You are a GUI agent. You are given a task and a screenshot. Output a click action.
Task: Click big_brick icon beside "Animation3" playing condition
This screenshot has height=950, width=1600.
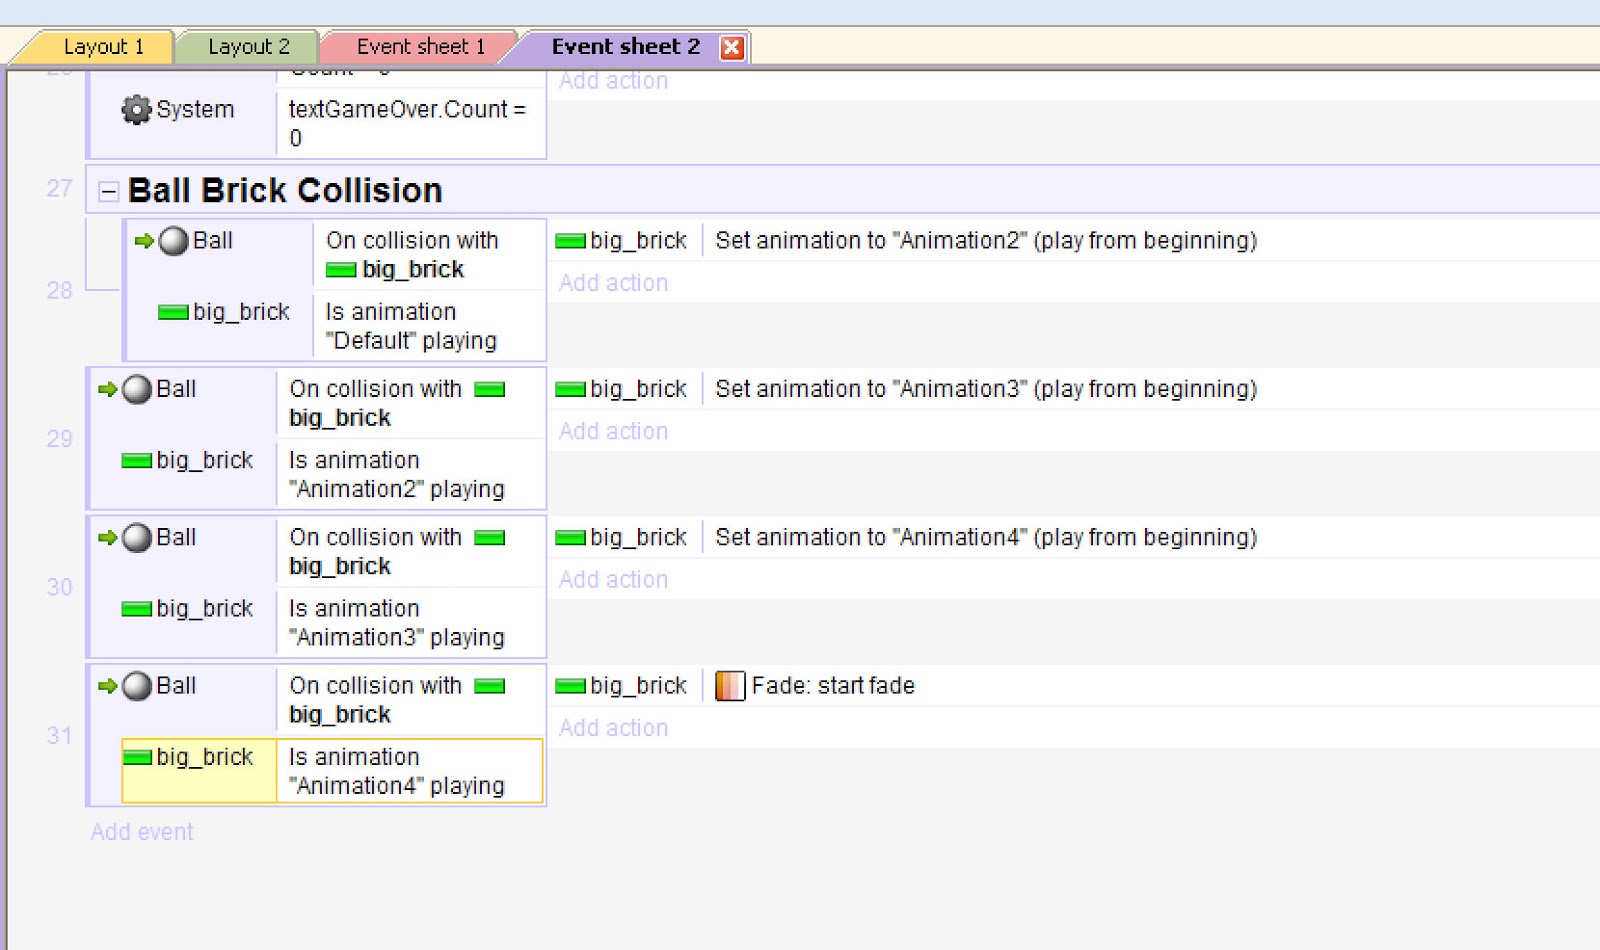(x=137, y=609)
